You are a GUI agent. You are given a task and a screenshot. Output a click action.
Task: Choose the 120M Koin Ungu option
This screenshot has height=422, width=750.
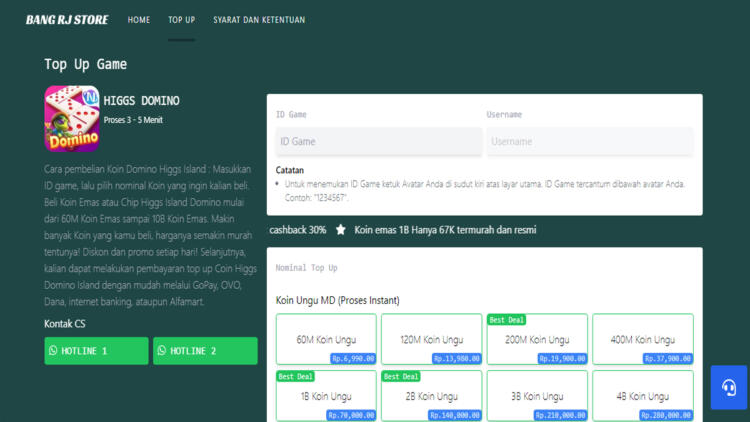(431, 340)
